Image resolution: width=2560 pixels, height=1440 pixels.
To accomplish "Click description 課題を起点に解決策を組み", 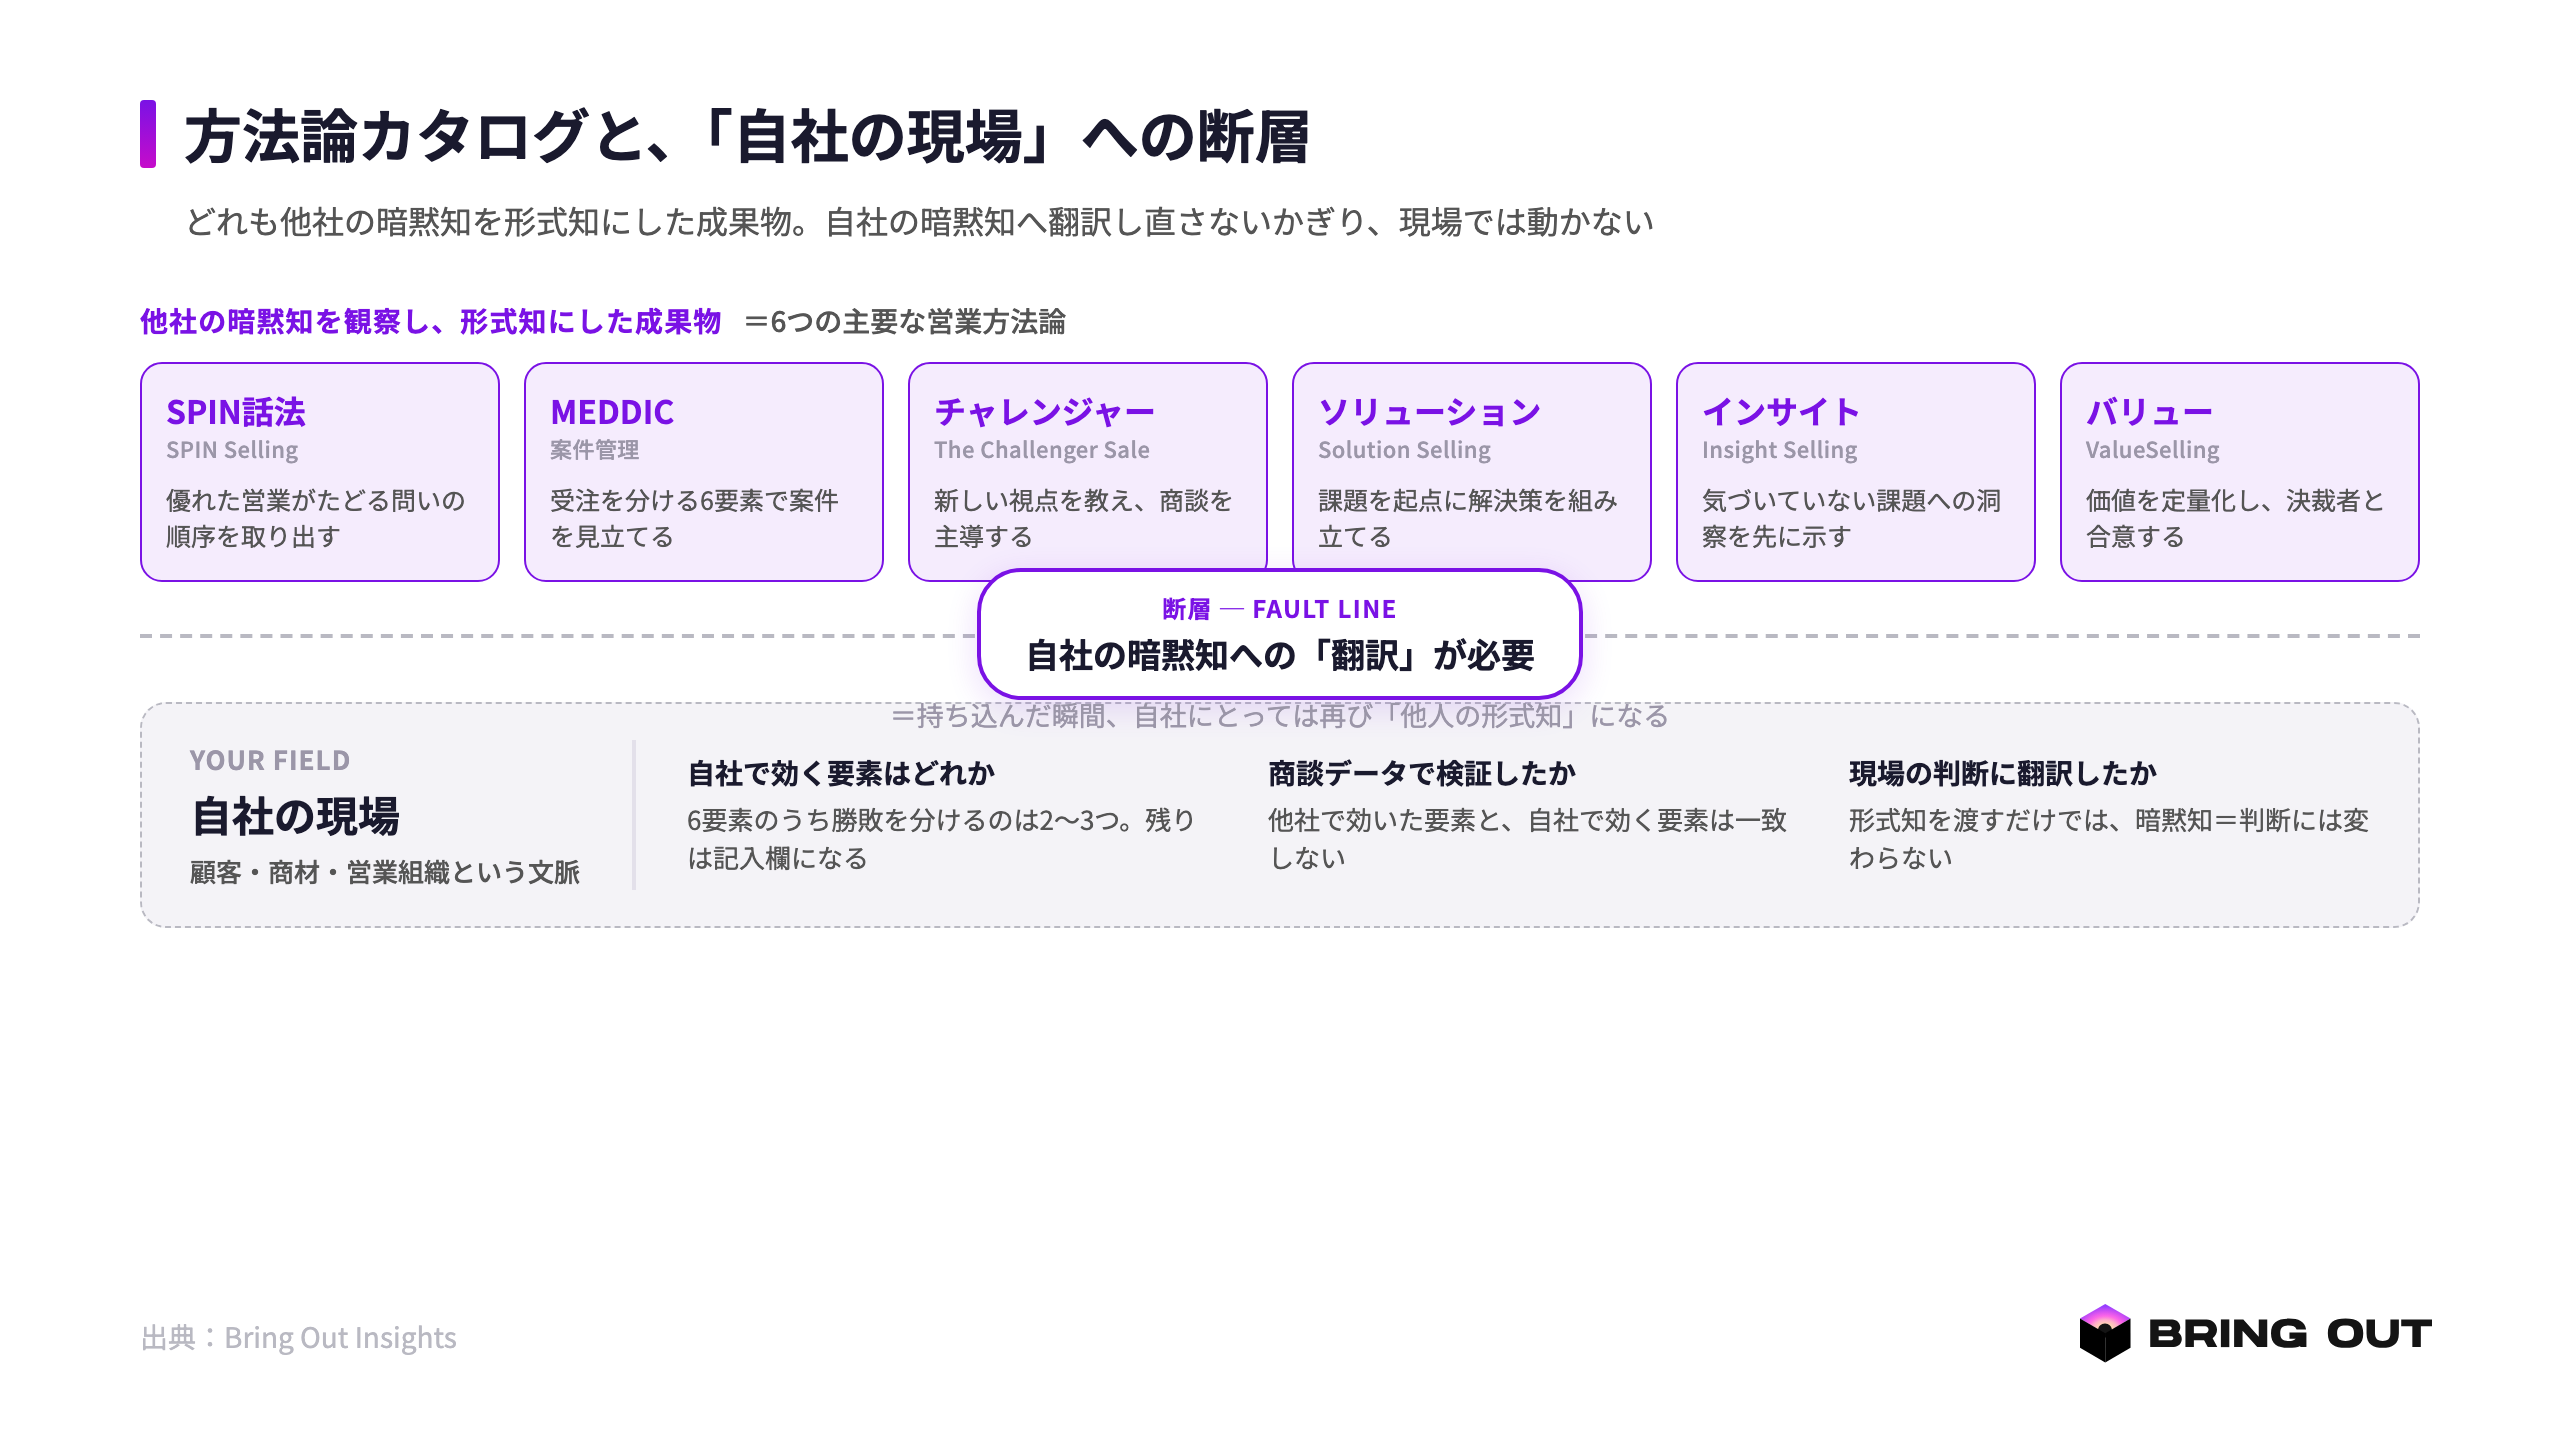I will 1468,518.
